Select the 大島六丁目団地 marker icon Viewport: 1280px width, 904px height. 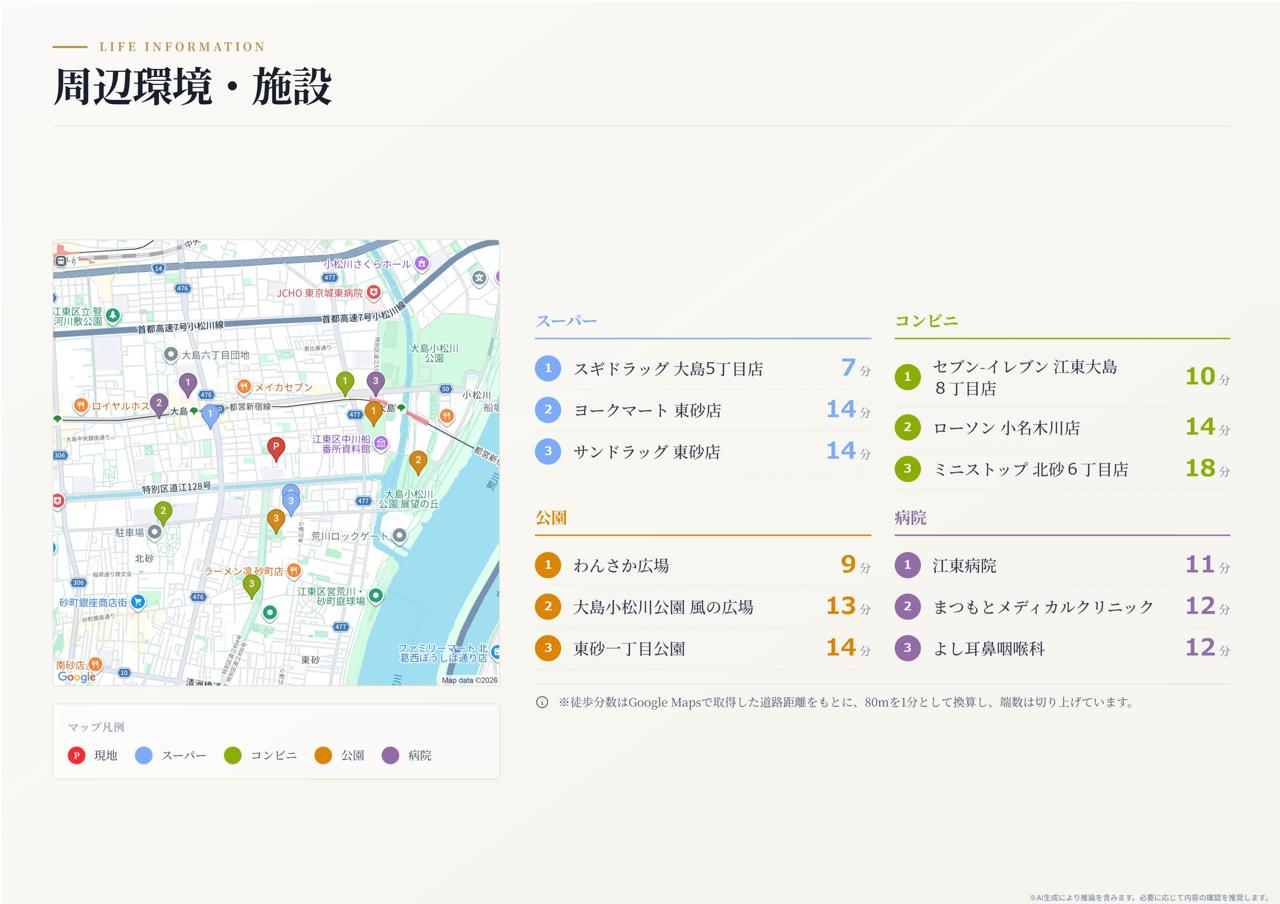[x=171, y=355]
